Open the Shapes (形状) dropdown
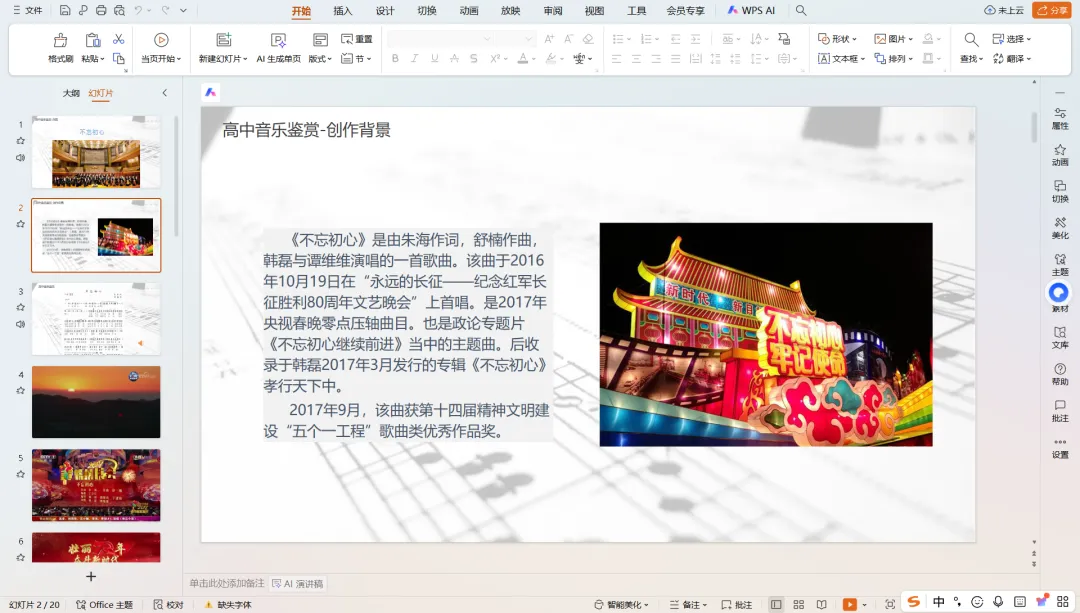The image size is (1080, 613). 837,39
